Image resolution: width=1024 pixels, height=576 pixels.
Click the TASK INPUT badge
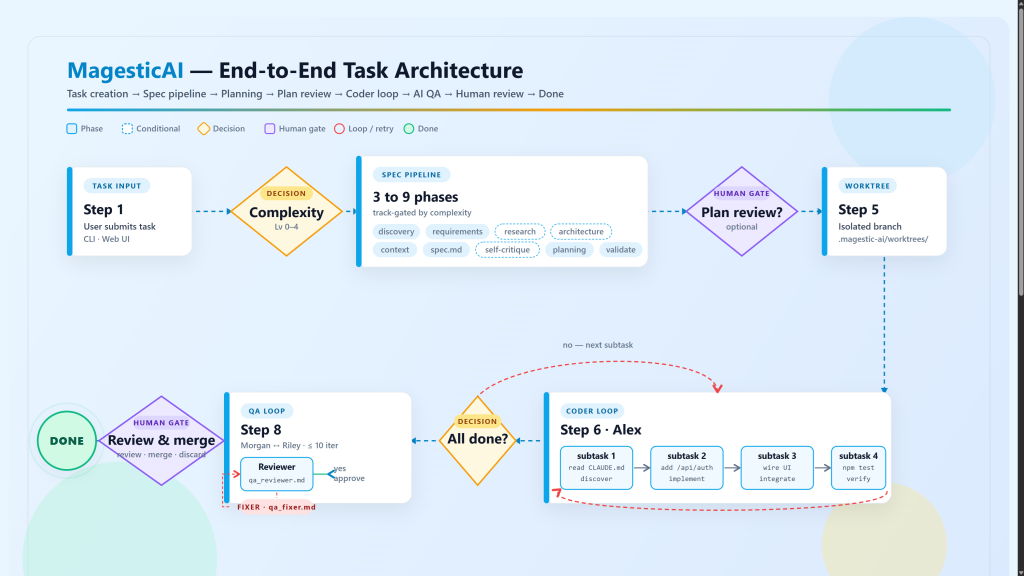coord(116,185)
